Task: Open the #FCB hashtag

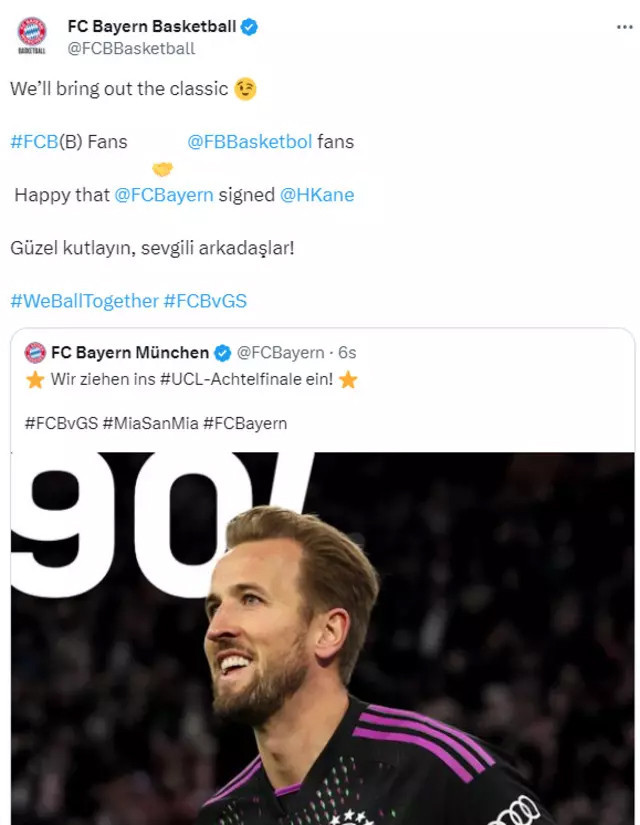Action: click(x=33, y=142)
